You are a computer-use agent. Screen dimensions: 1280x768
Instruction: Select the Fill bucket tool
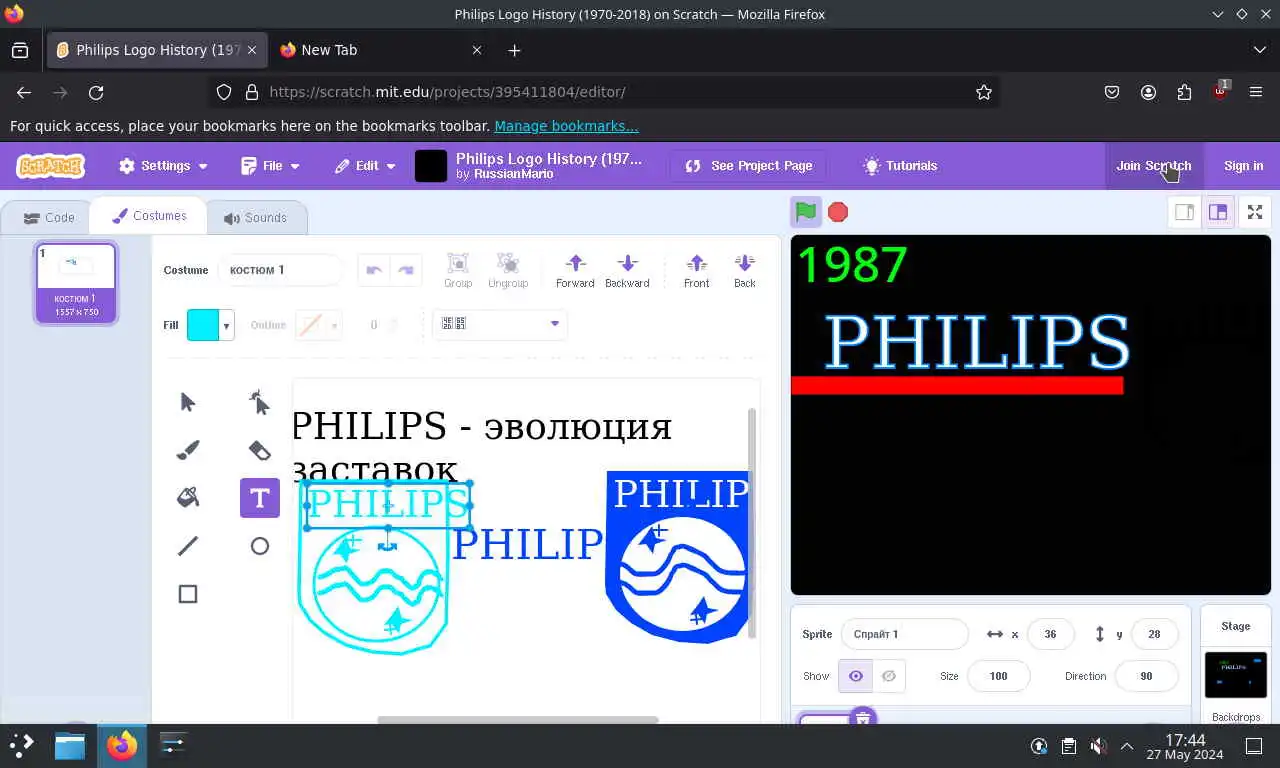click(188, 498)
